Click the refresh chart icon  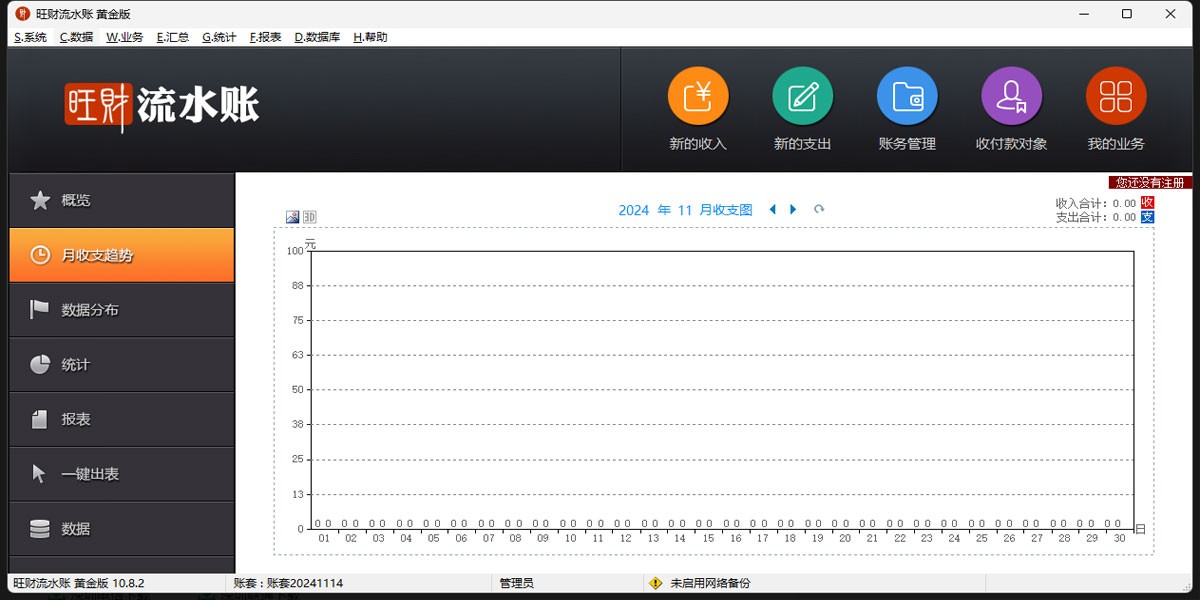coord(819,209)
